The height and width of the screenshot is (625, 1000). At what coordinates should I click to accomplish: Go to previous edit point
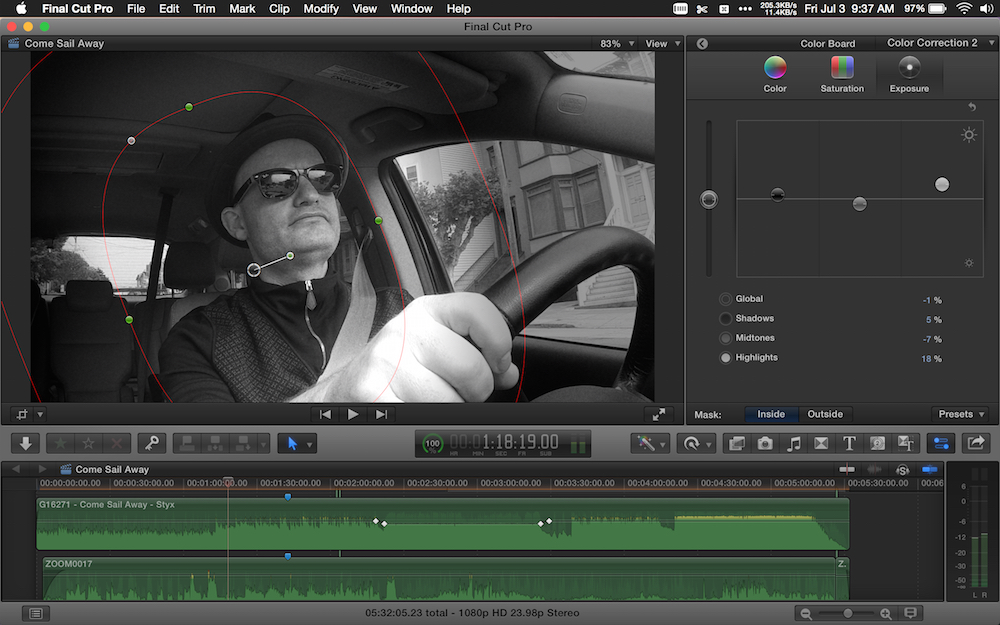(x=325, y=415)
